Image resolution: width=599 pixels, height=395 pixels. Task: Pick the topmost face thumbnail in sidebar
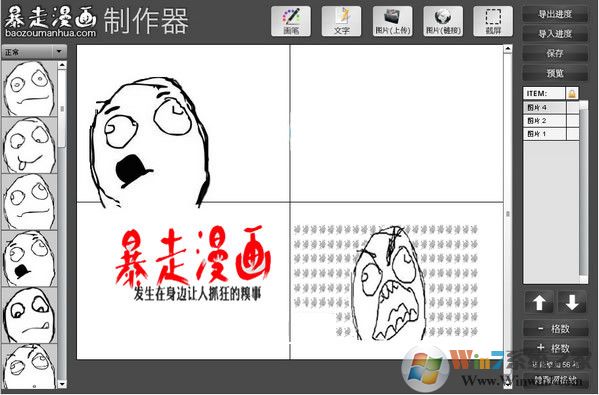pyautogui.click(x=29, y=89)
